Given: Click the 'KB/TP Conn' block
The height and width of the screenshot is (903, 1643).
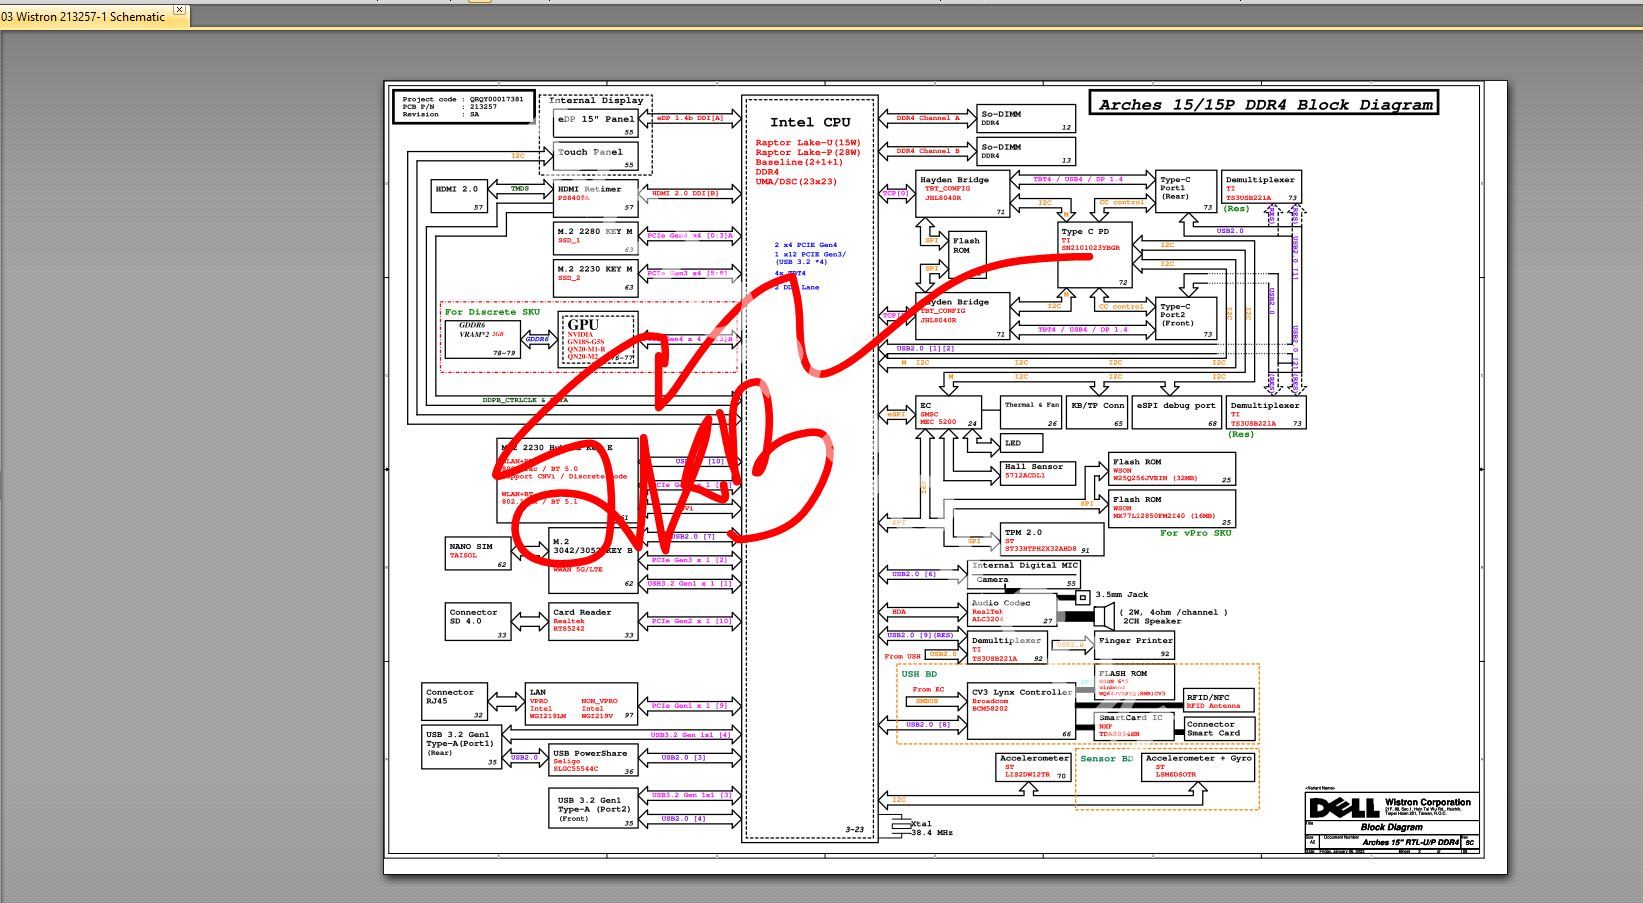Looking at the screenshot, I should (x=1097, y=412).
